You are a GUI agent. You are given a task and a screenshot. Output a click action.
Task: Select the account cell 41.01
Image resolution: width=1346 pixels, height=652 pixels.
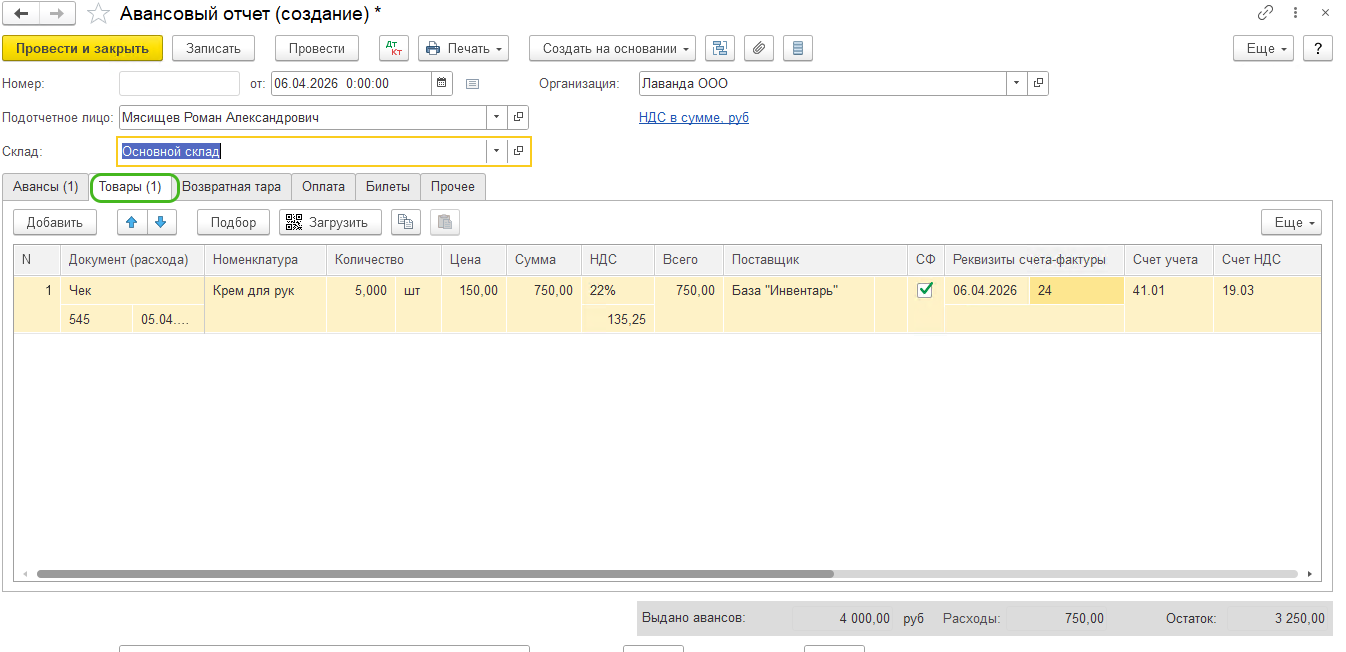[x=1169, y=291]
